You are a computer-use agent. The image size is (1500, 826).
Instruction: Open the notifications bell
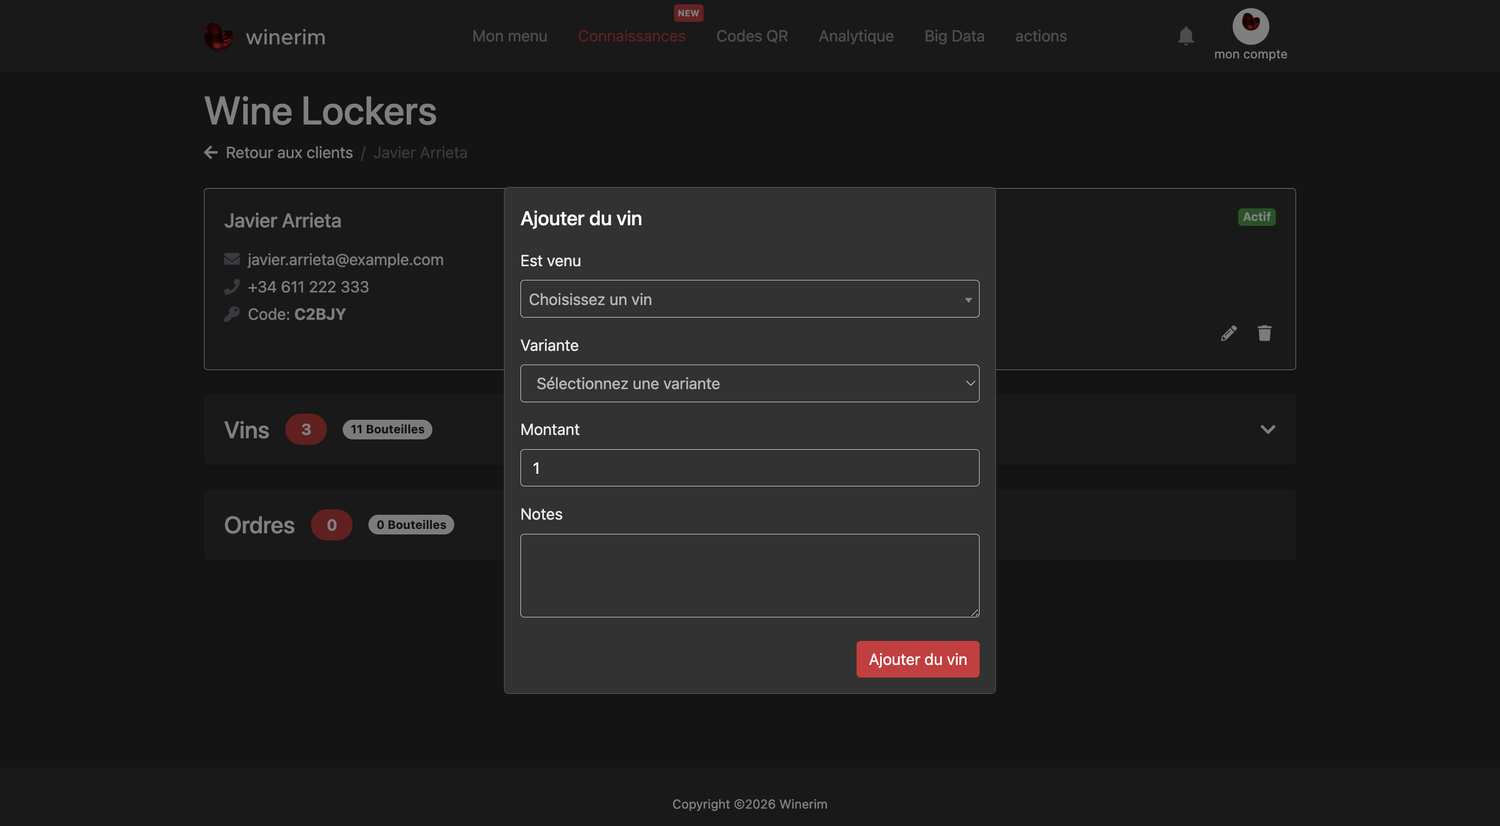(x=1186, y=36)
